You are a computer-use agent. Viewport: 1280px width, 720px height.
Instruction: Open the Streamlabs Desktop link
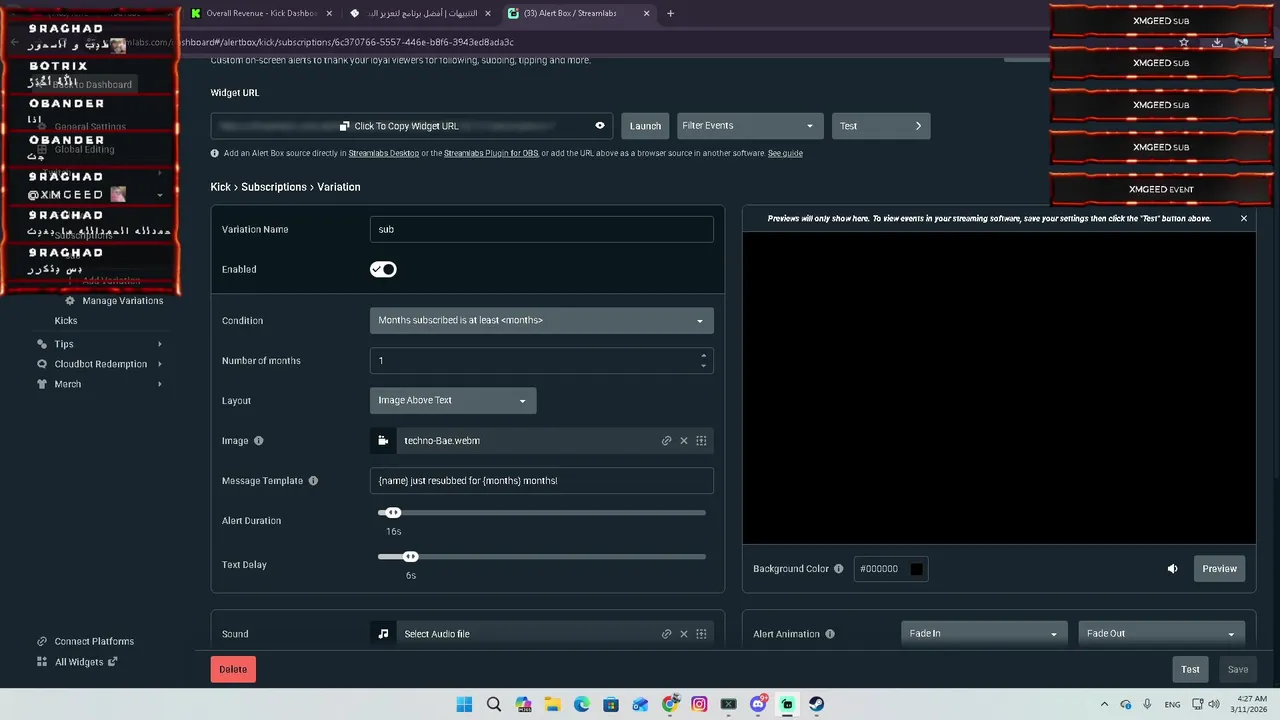pos(383,153)
